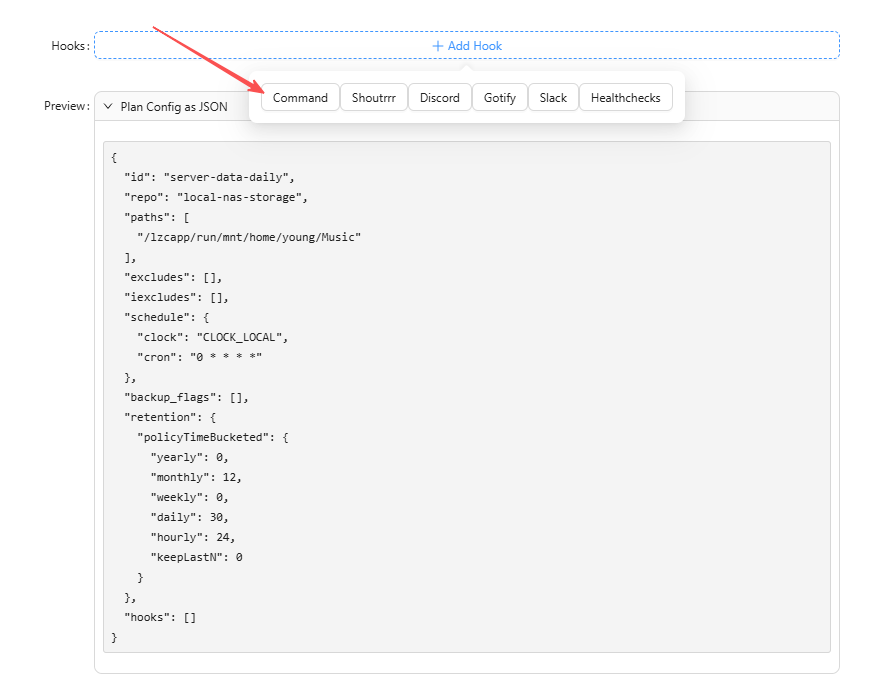Choose Healthchecks as hook type
876x678 pixels.
(626, 98)
